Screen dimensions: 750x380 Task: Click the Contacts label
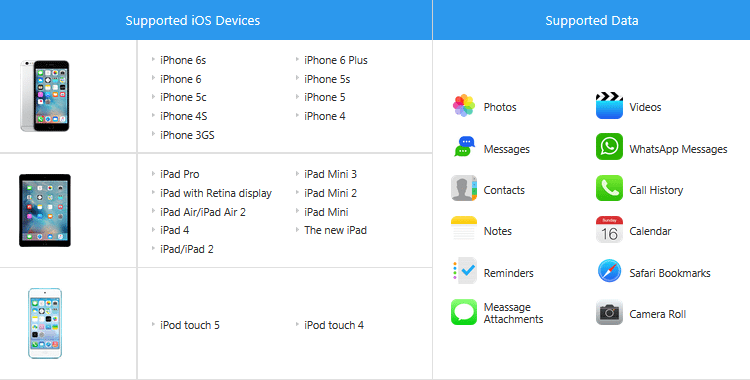(504, 190)
